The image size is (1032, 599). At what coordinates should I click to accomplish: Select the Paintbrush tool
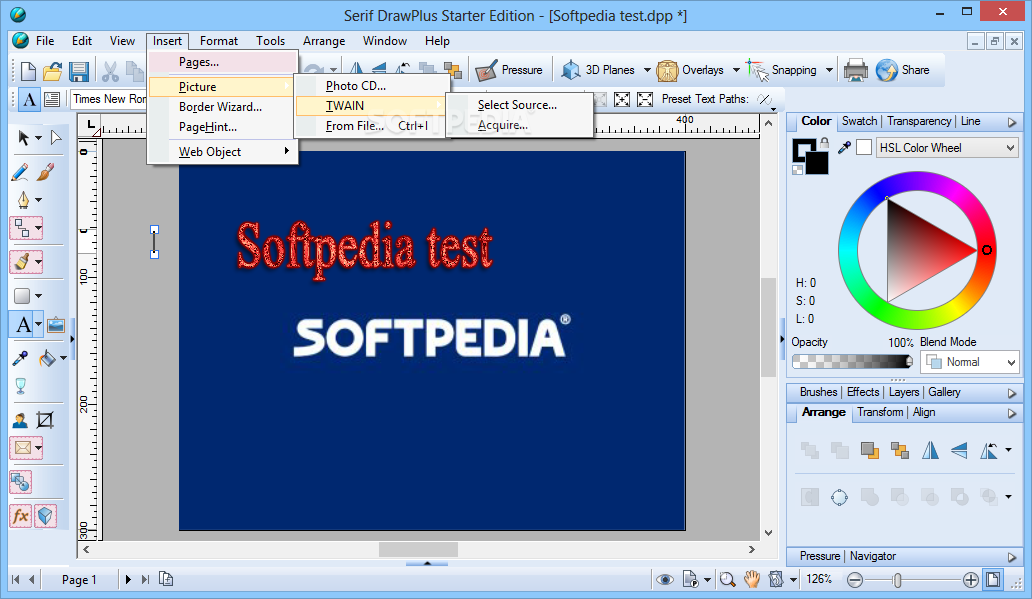45,172
